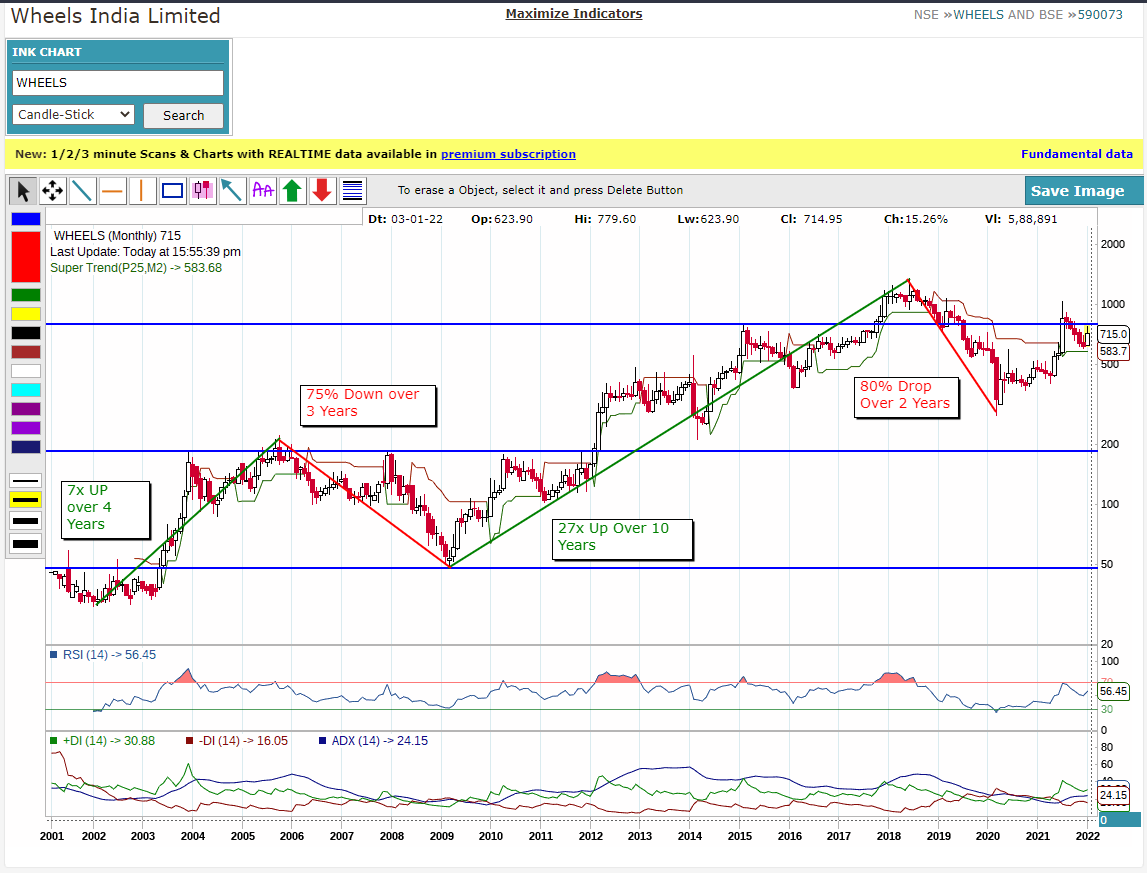1147x873 pixels.
Task: Click the +DI (14) indicator label
Action: 102,741
